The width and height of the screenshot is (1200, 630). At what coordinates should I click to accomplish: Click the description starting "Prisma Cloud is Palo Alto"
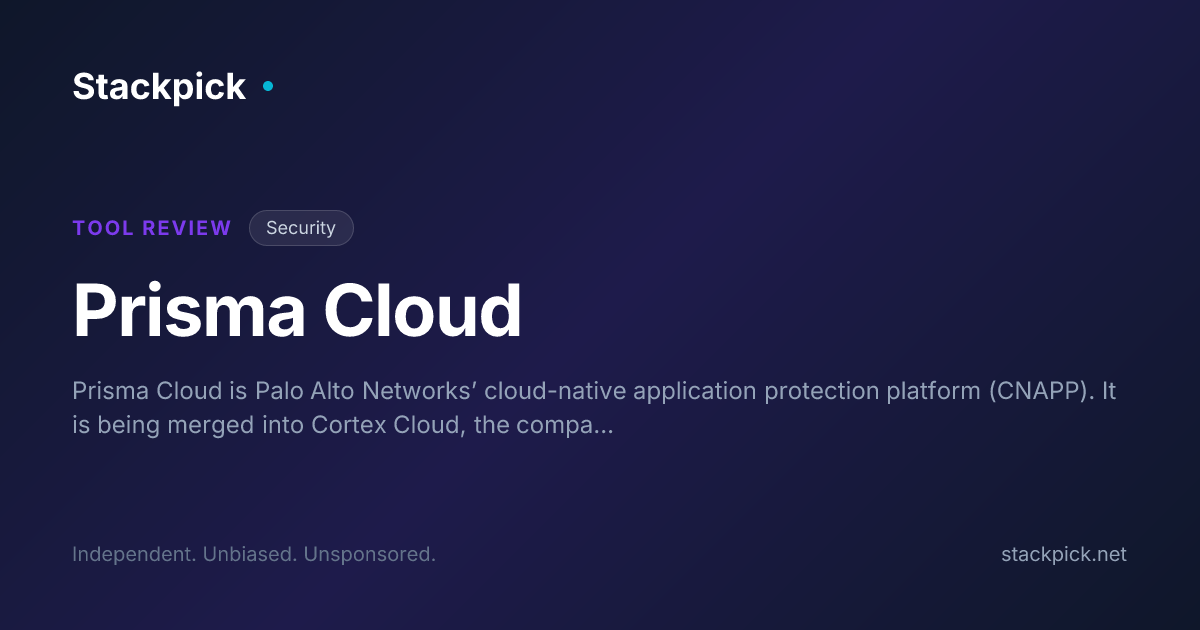coord(594,408)
